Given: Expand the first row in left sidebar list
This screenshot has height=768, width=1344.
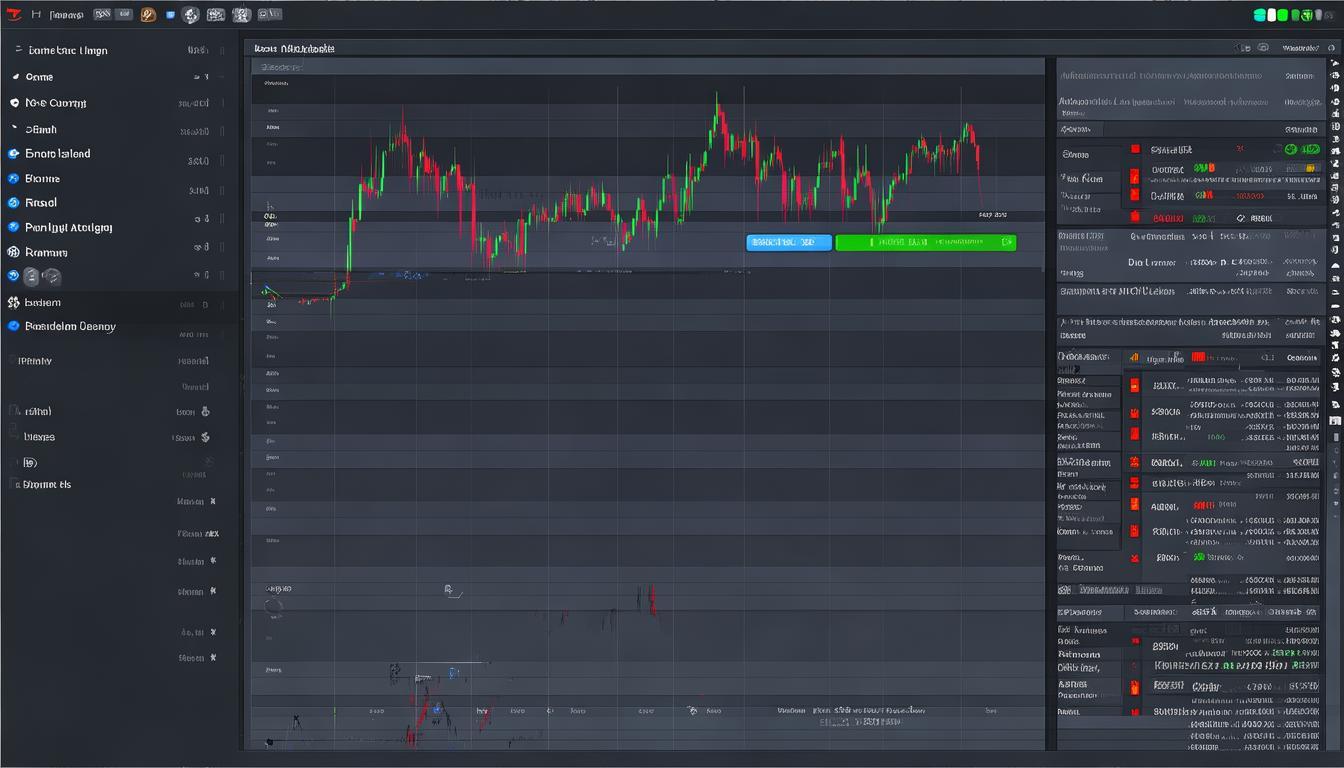Looking at the screenshot, I should tap(68, 50).
